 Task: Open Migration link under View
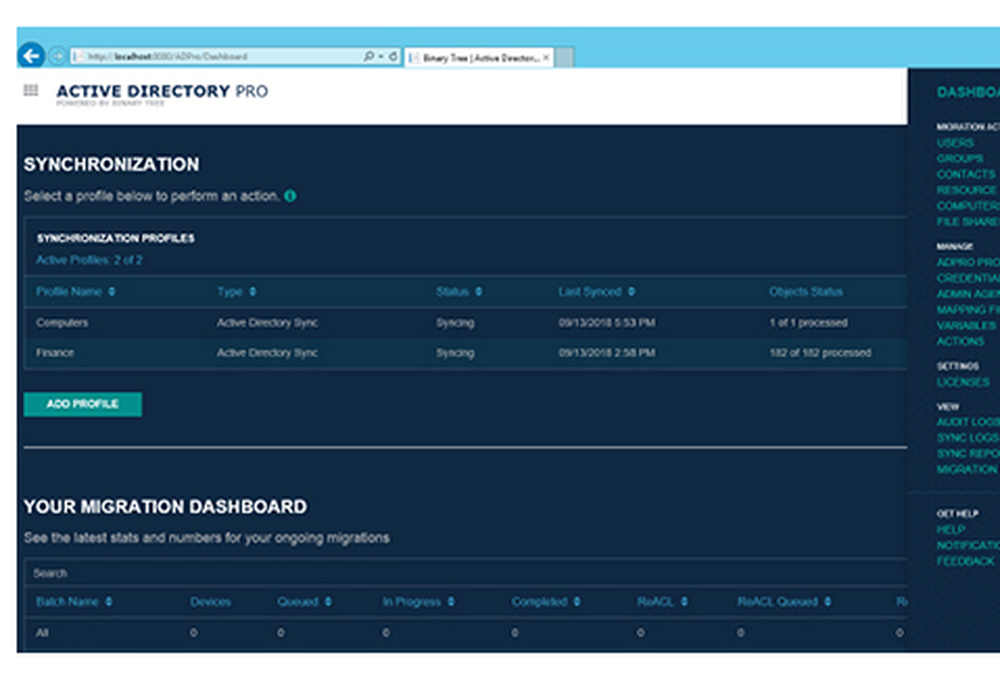click(x=967, y=469)
